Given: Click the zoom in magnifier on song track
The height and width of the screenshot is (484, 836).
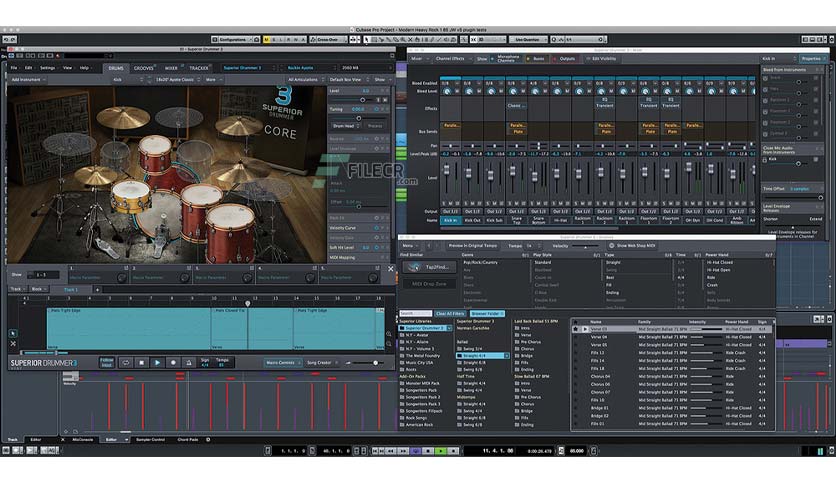Looking at the screenshot, I should [x=389, y=334].
